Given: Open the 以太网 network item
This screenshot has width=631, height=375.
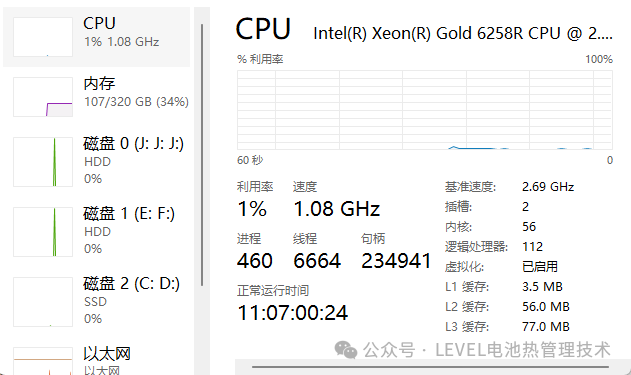Looking at the screenshot, I should coord(97,361).
